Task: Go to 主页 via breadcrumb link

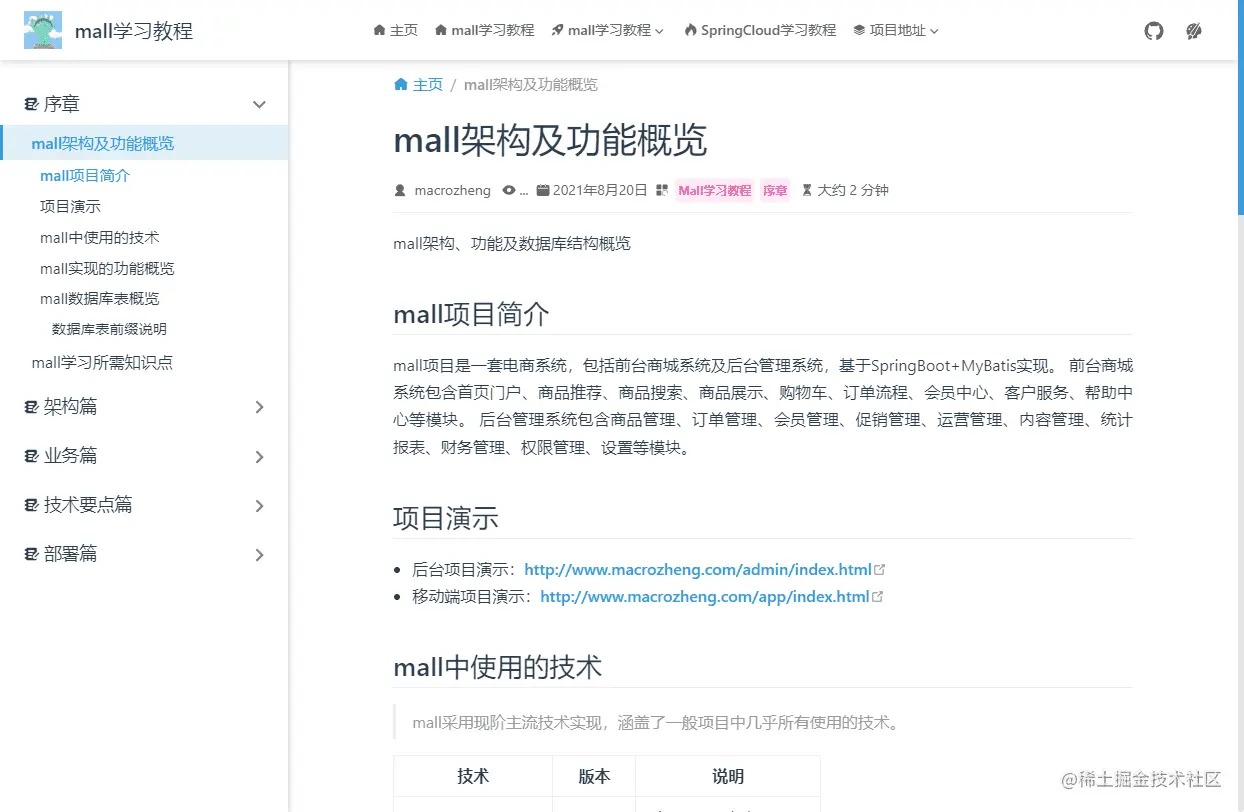Action: [x=427, y=85]
